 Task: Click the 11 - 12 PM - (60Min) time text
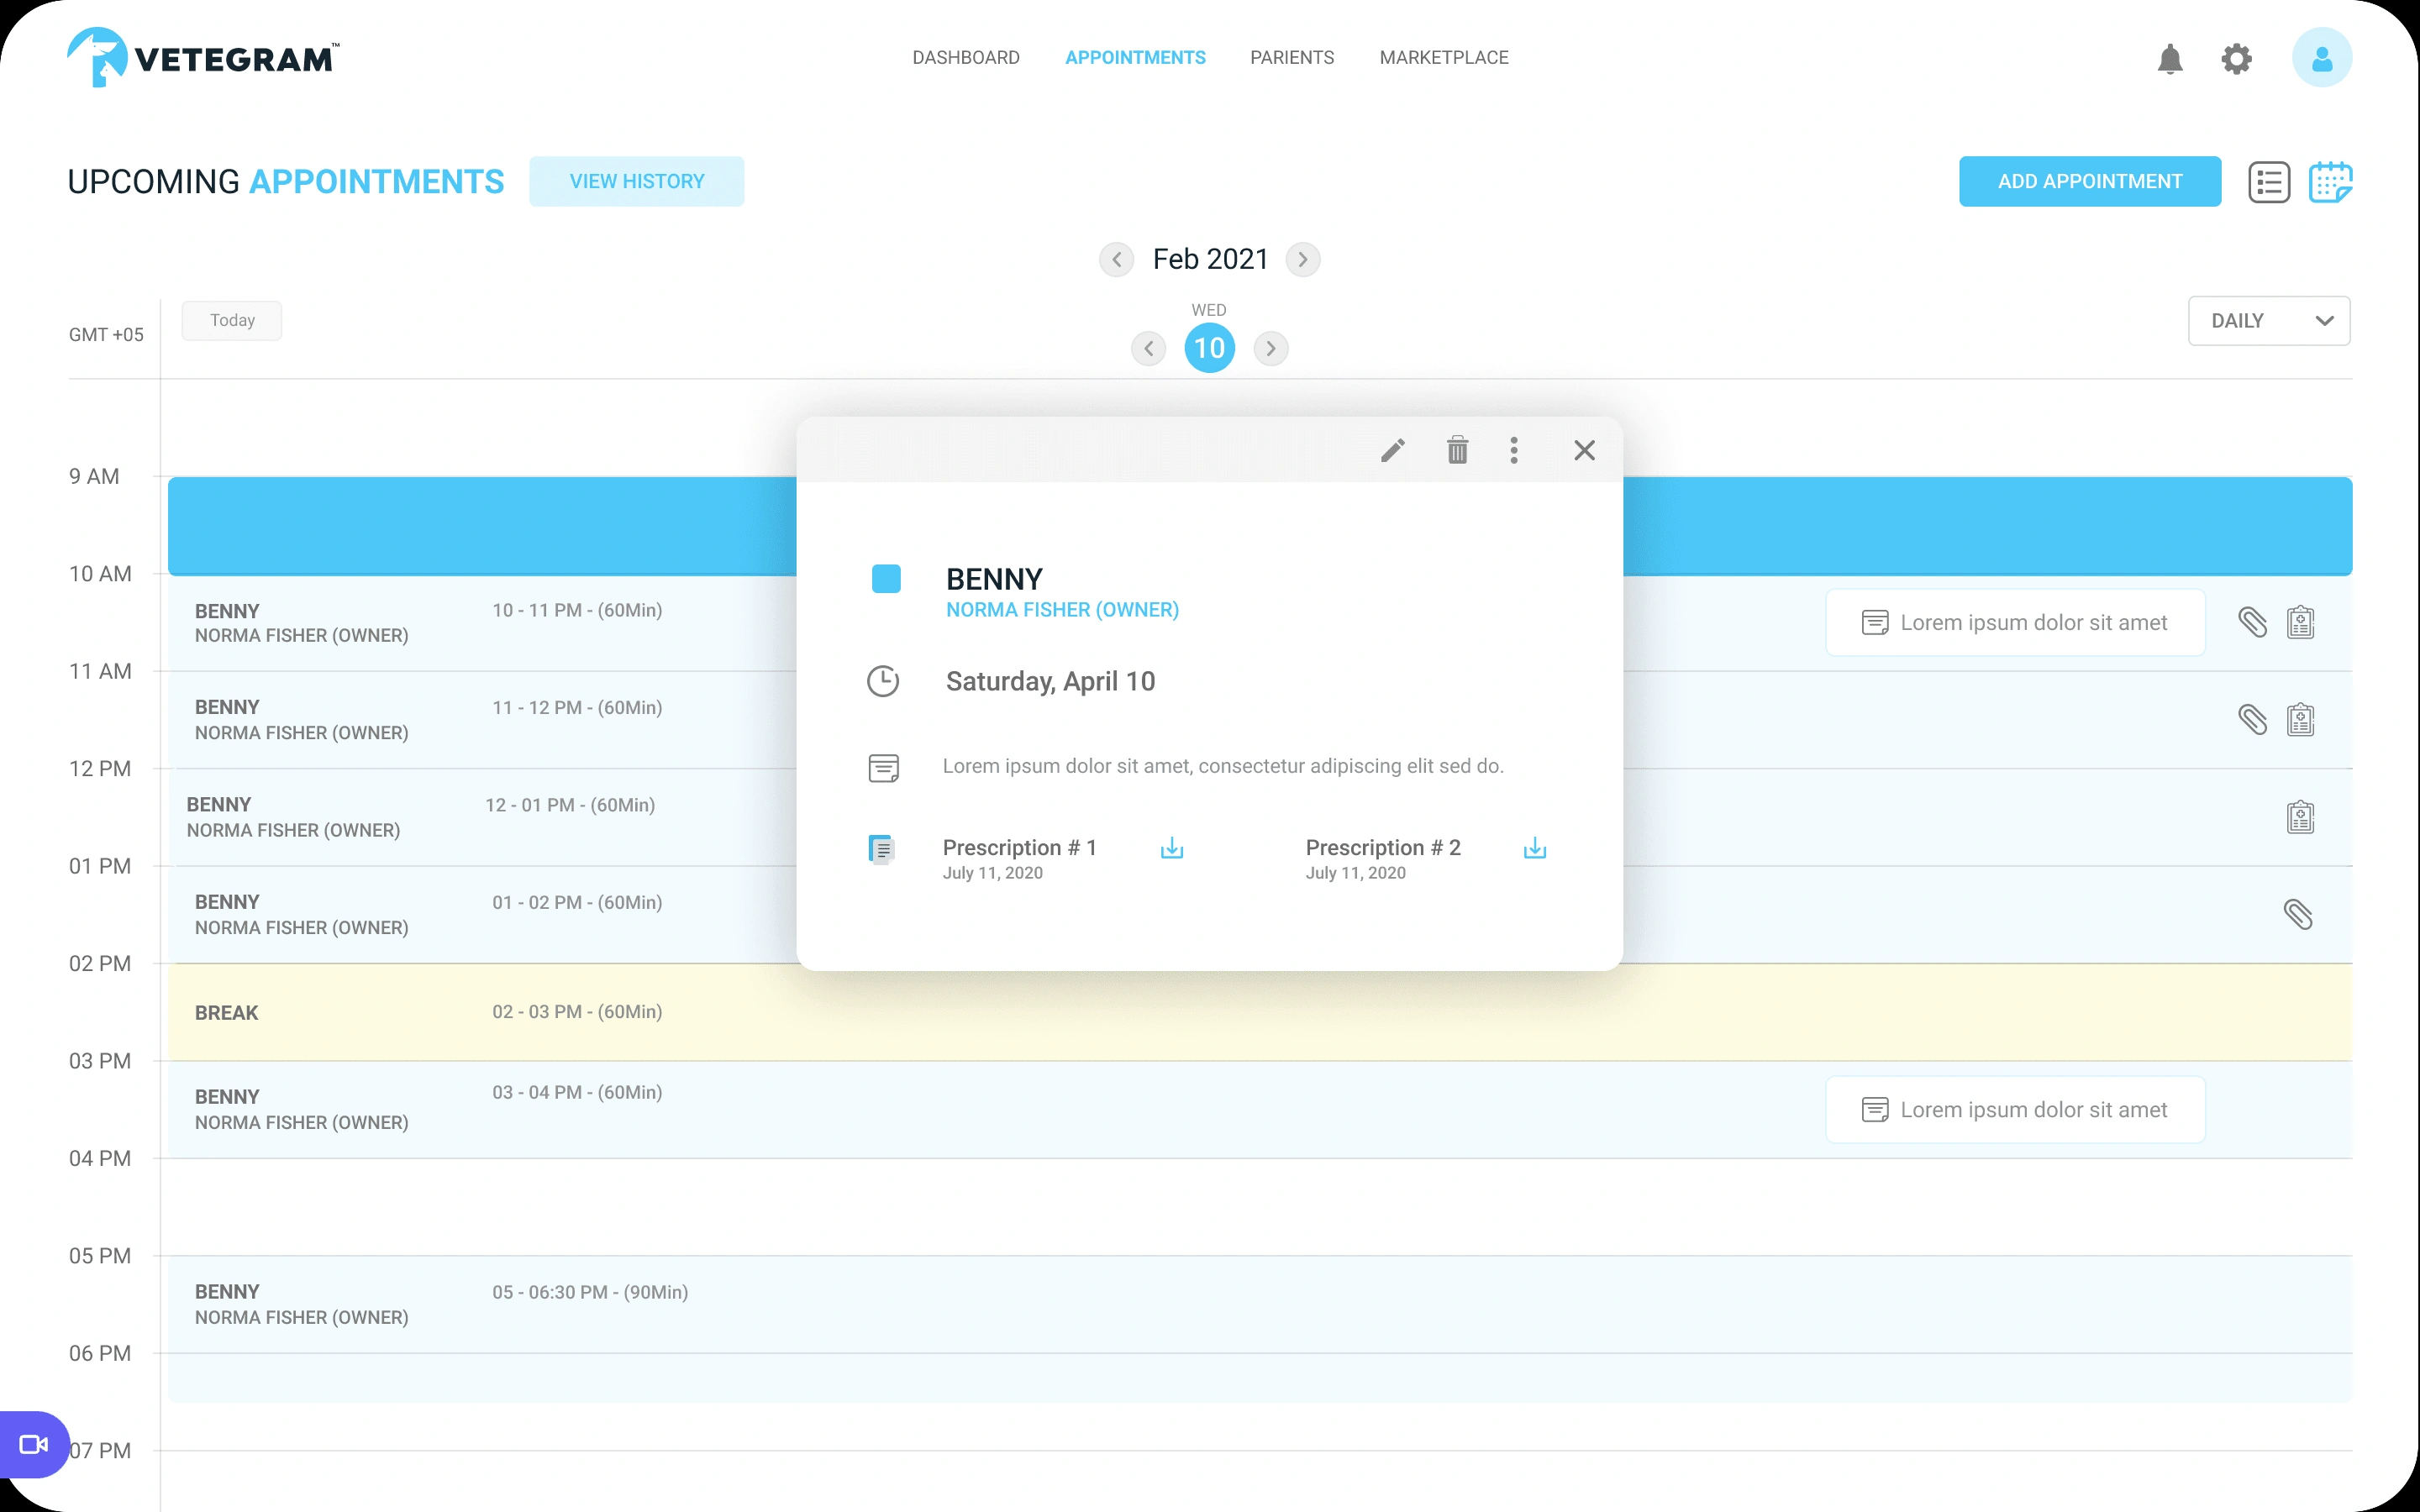[x=577, y=707]
